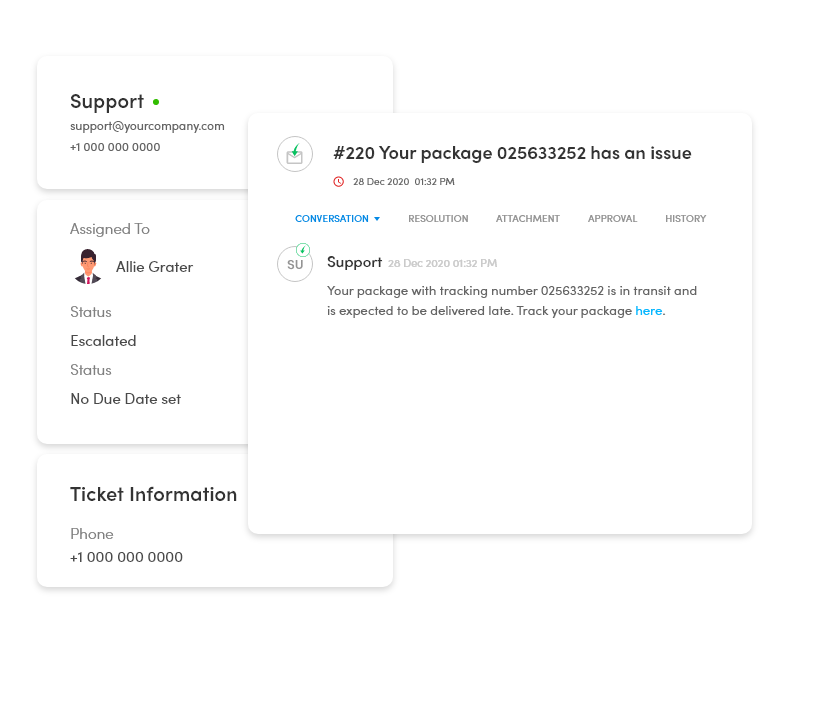Click the support@yourcompany.com email address
The height and width of the screenshot is (712, 826).
tap(148, 126)
